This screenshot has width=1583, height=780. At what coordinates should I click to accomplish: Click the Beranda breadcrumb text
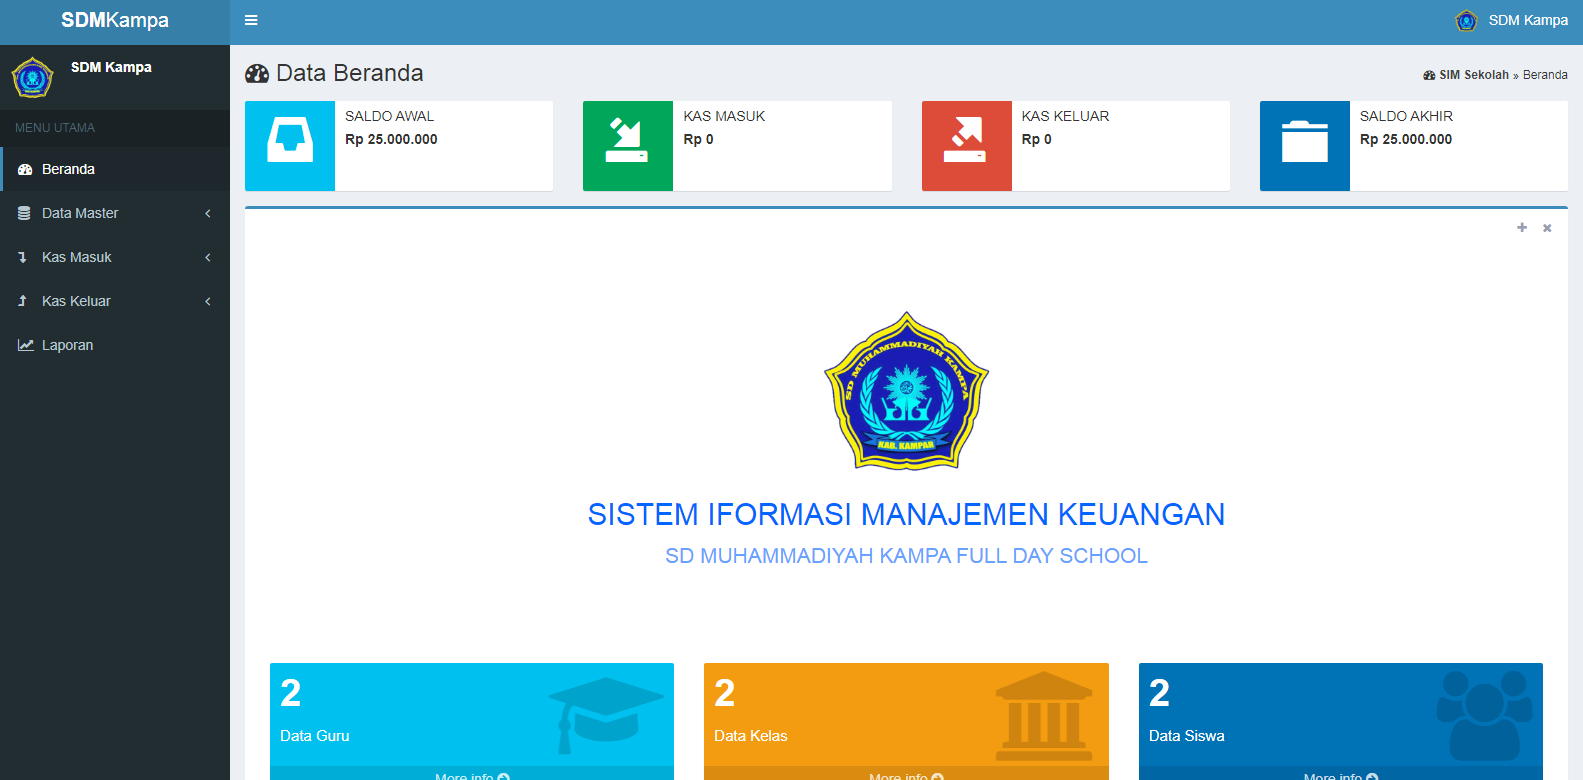pyautogui.click(x=1545, y=75)
